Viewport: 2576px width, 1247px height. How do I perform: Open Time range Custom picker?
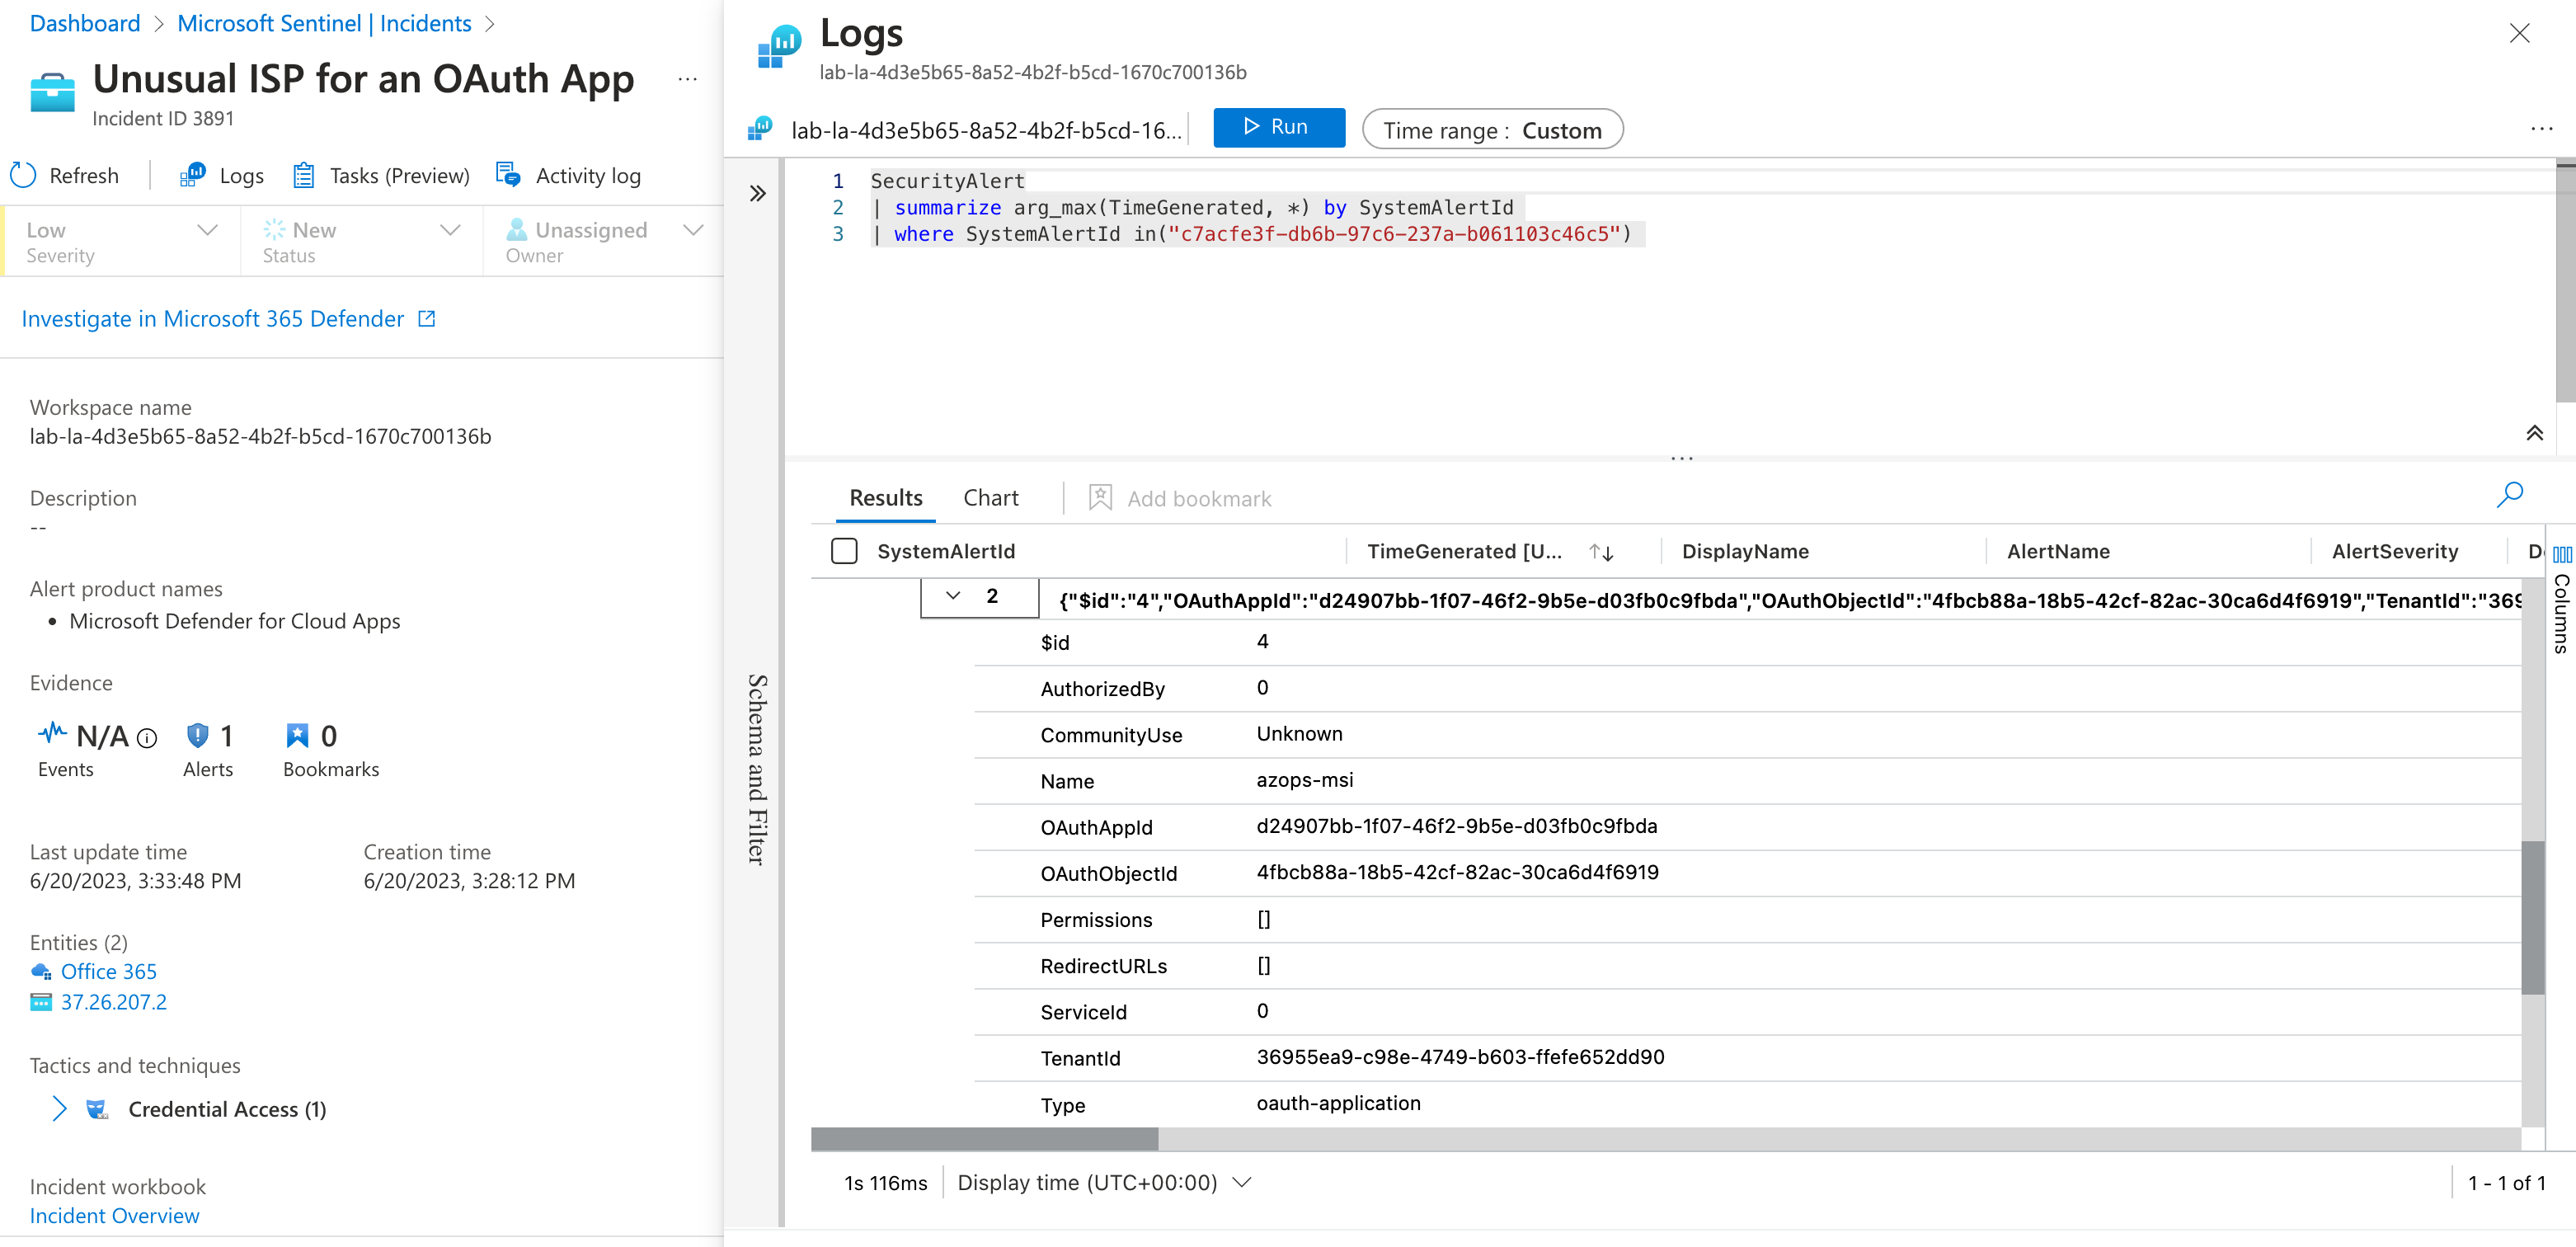pos(1492,129)
